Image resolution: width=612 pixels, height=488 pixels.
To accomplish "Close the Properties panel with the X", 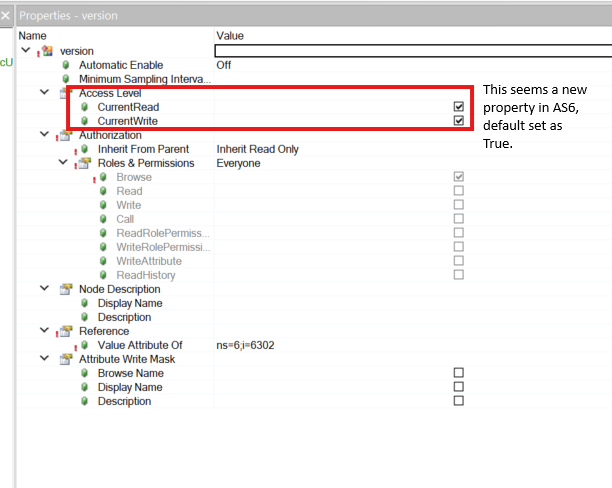I will tap(5, 16).
